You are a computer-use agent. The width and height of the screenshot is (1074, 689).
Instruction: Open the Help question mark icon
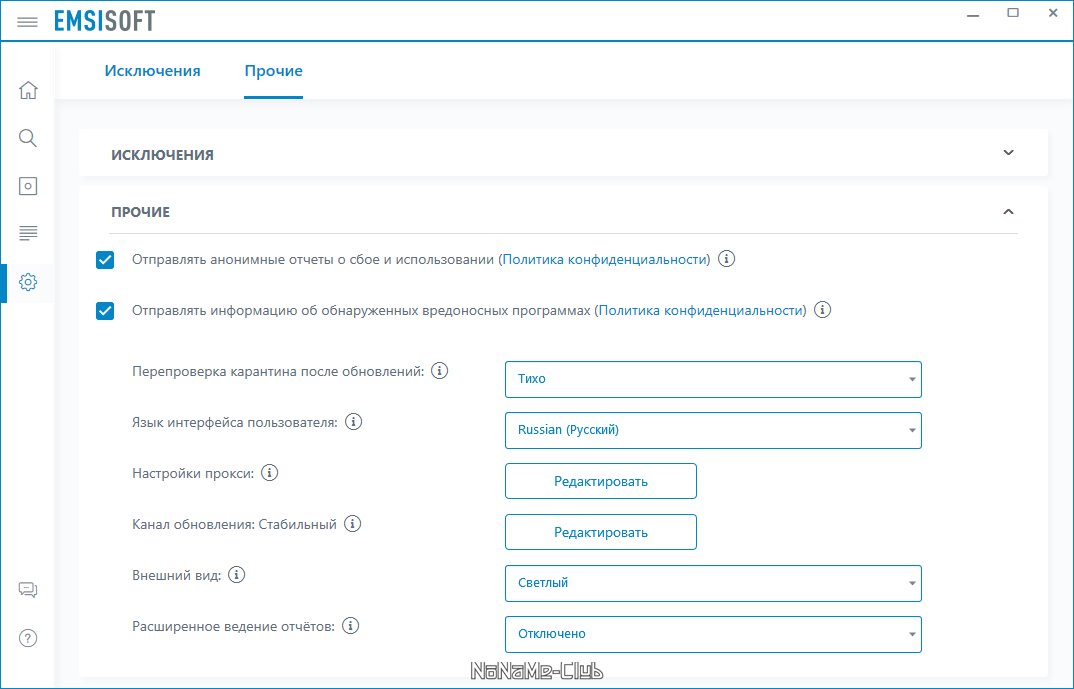(x=28, y=638)
